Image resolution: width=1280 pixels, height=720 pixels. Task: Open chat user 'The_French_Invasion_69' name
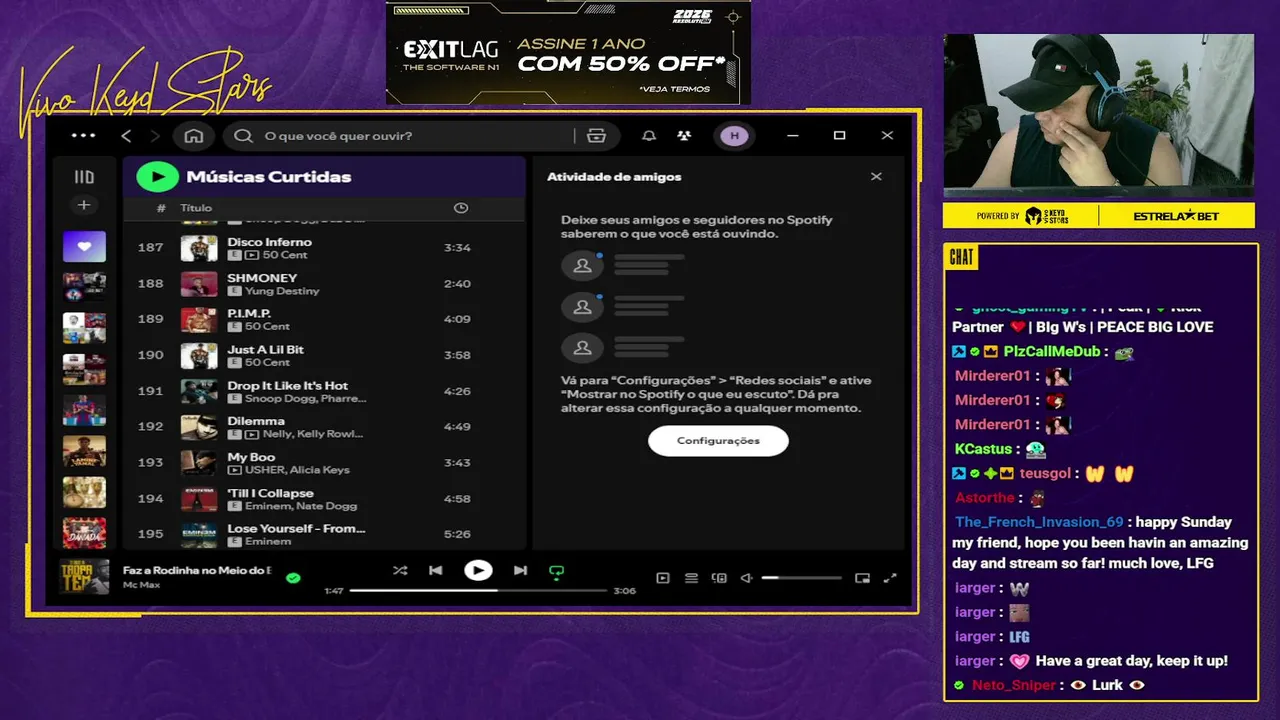point(1039,522)
